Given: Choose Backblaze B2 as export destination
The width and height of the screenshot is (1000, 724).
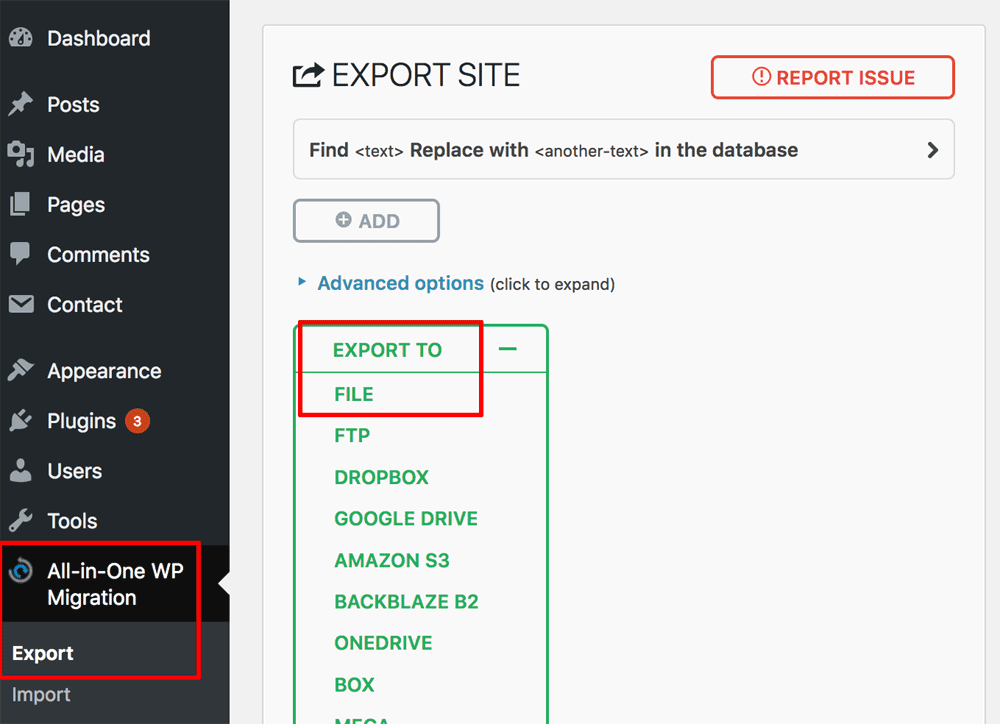Looking at the screenshot, I should coord(406,602).
